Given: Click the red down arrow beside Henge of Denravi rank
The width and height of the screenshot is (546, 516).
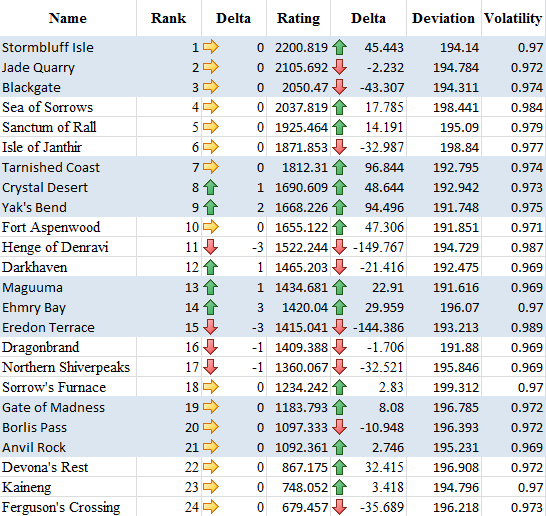Looking at the screenshot, I should coord(210,247).
